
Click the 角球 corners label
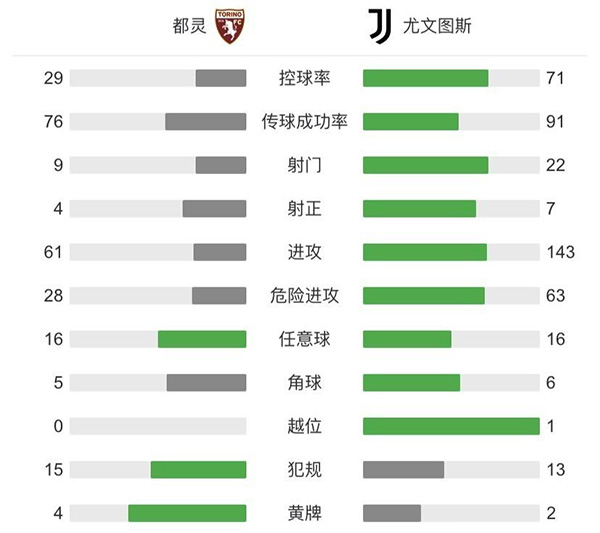click(305, 382)
